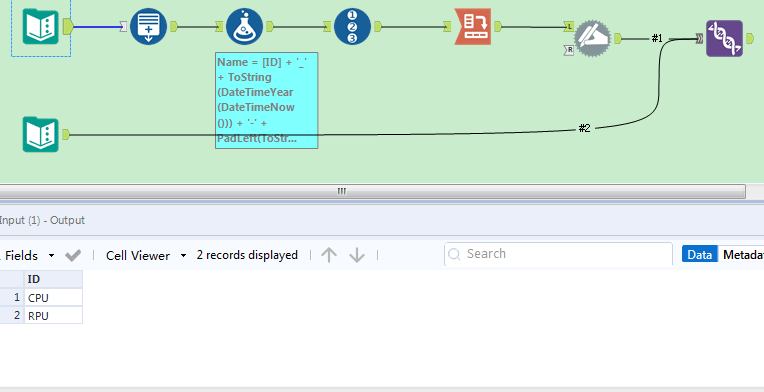Switch to the Data view tab

click(700, 254)
